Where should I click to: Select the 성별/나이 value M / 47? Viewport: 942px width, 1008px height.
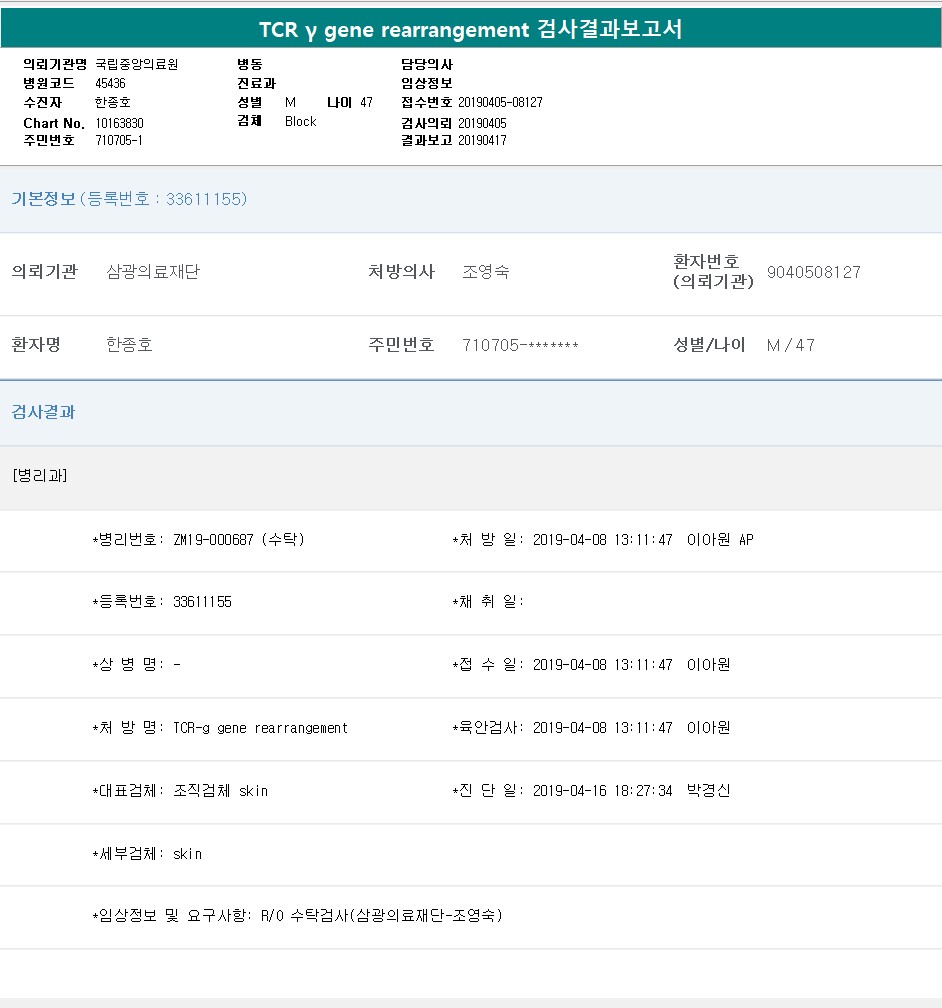790,345
